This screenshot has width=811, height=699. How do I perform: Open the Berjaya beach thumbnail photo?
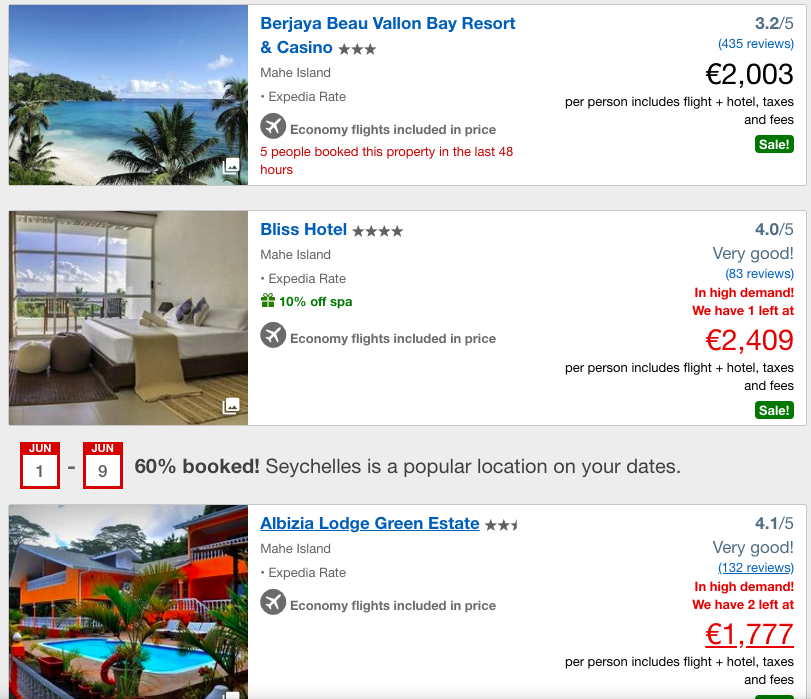click(x=128, y=95)
